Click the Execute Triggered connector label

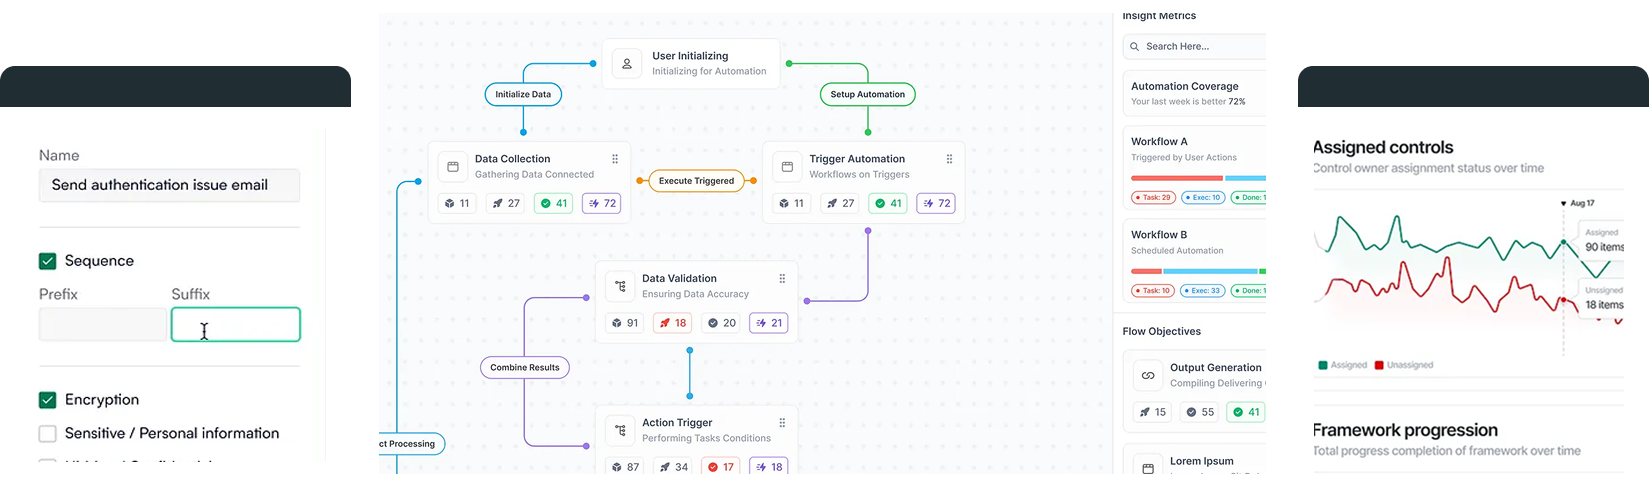(x=696, y=181)
